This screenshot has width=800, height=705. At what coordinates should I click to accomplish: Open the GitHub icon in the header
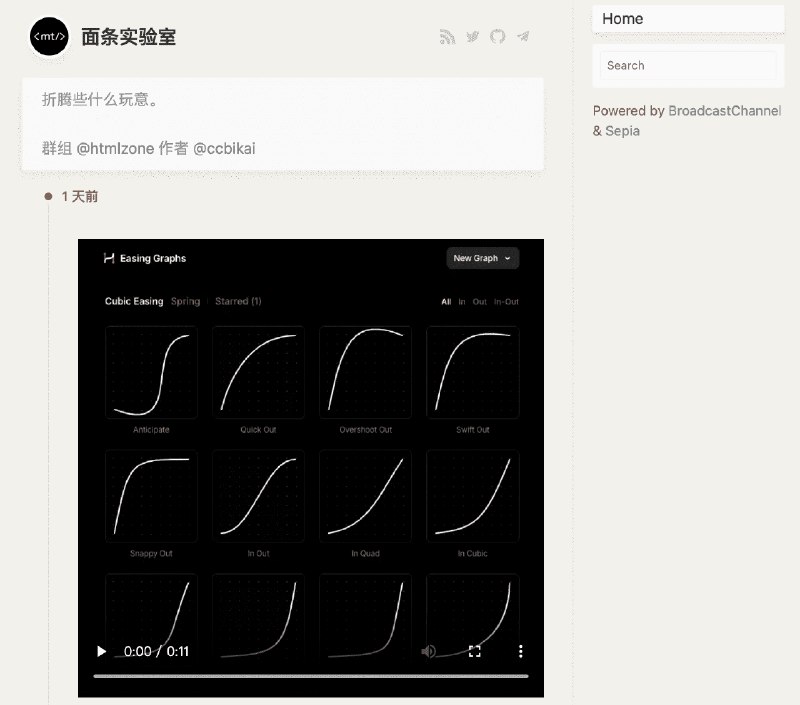497,36
